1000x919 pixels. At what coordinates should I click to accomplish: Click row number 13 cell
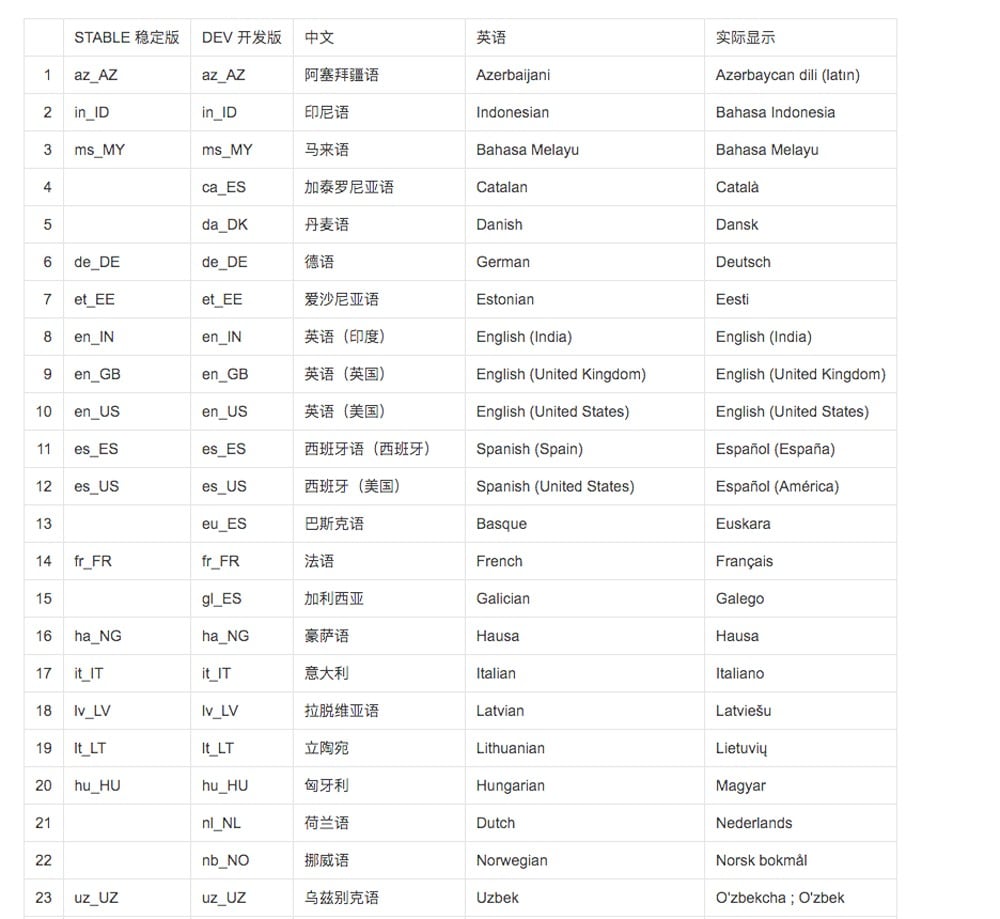[44, 524]
